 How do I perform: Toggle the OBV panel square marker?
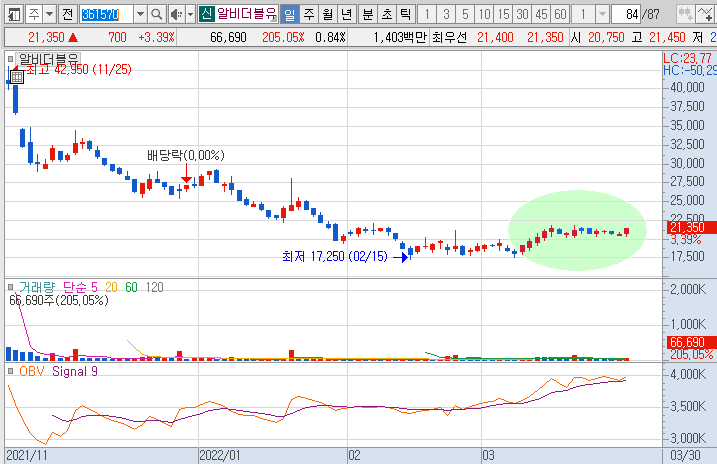(x=11, y=371)
